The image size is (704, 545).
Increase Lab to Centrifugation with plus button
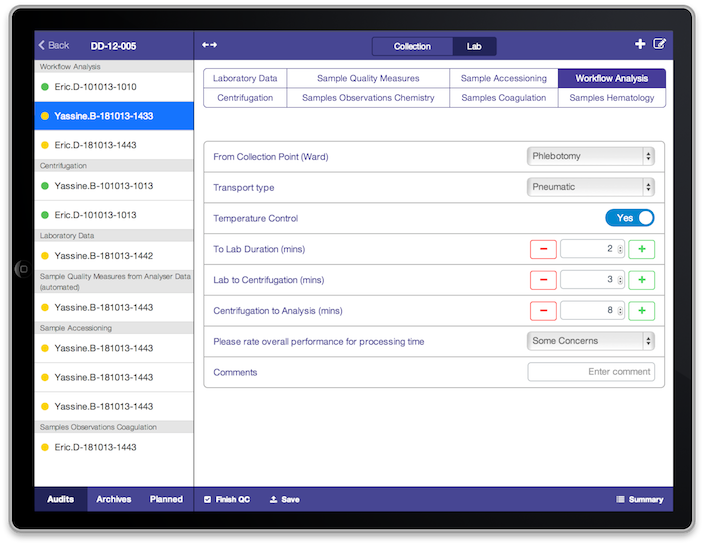641,280
